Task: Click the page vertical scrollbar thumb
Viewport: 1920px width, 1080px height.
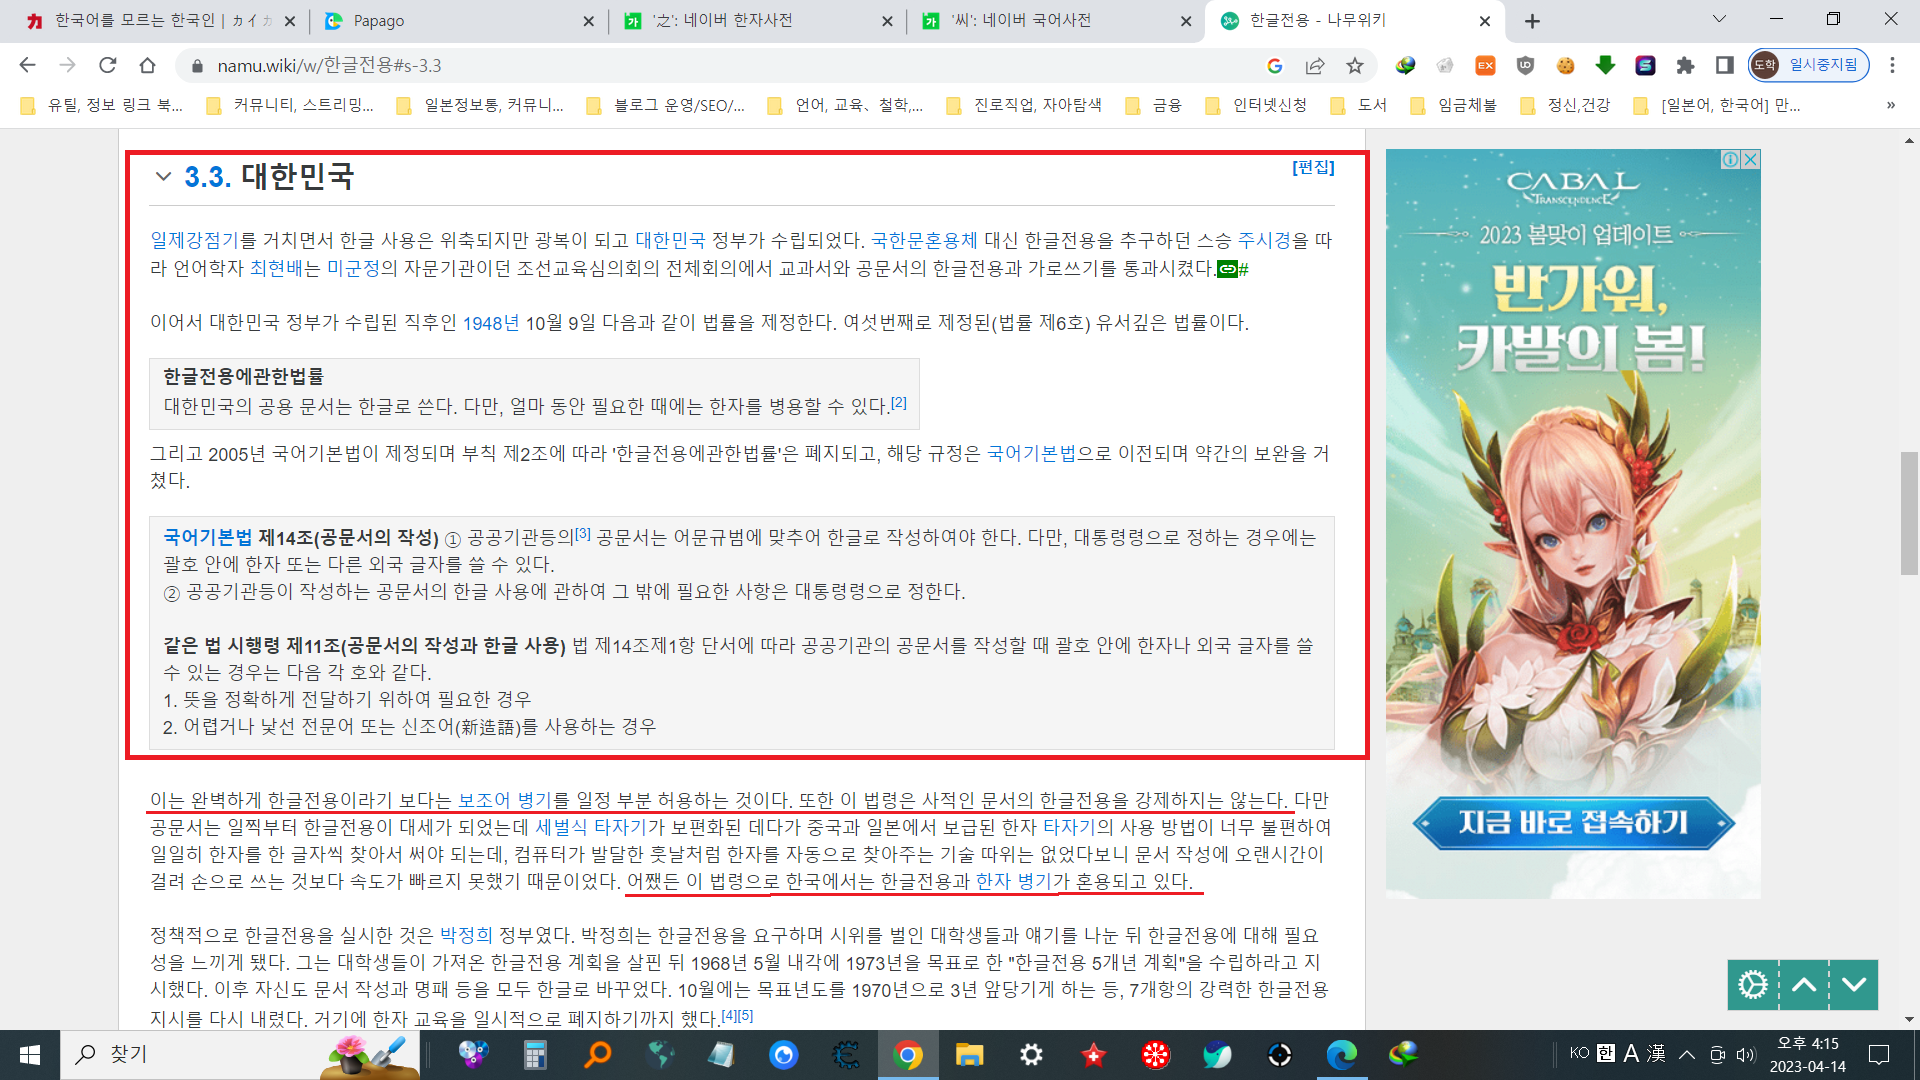Action: coord(1909,513)
